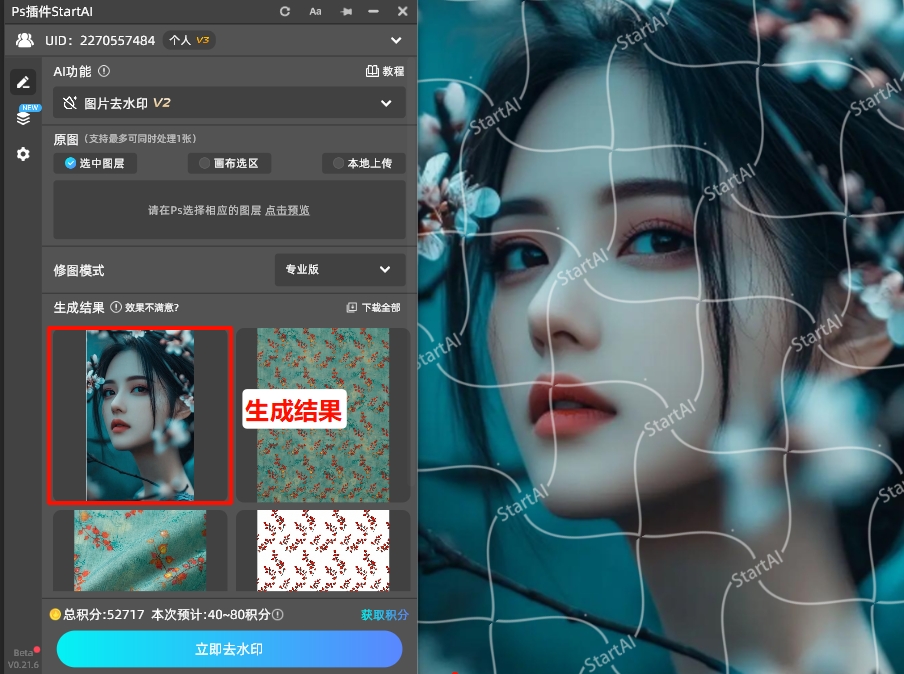Select the white floral pattern thumbnail
Screen dimensions: 904x674
pos(323,550)
